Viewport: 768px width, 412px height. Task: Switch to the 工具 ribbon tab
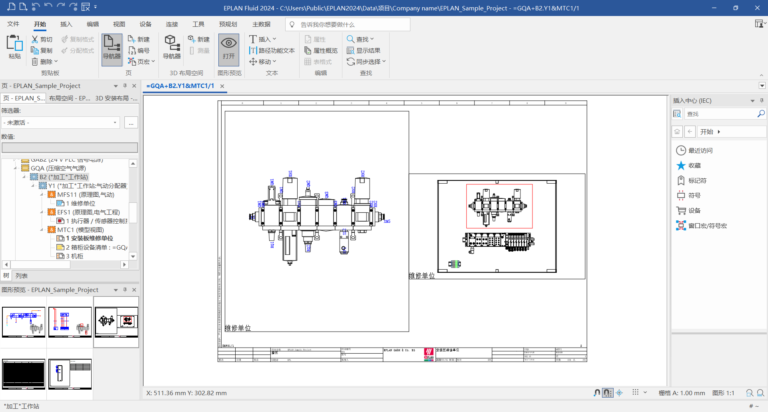tap(198, 24)
